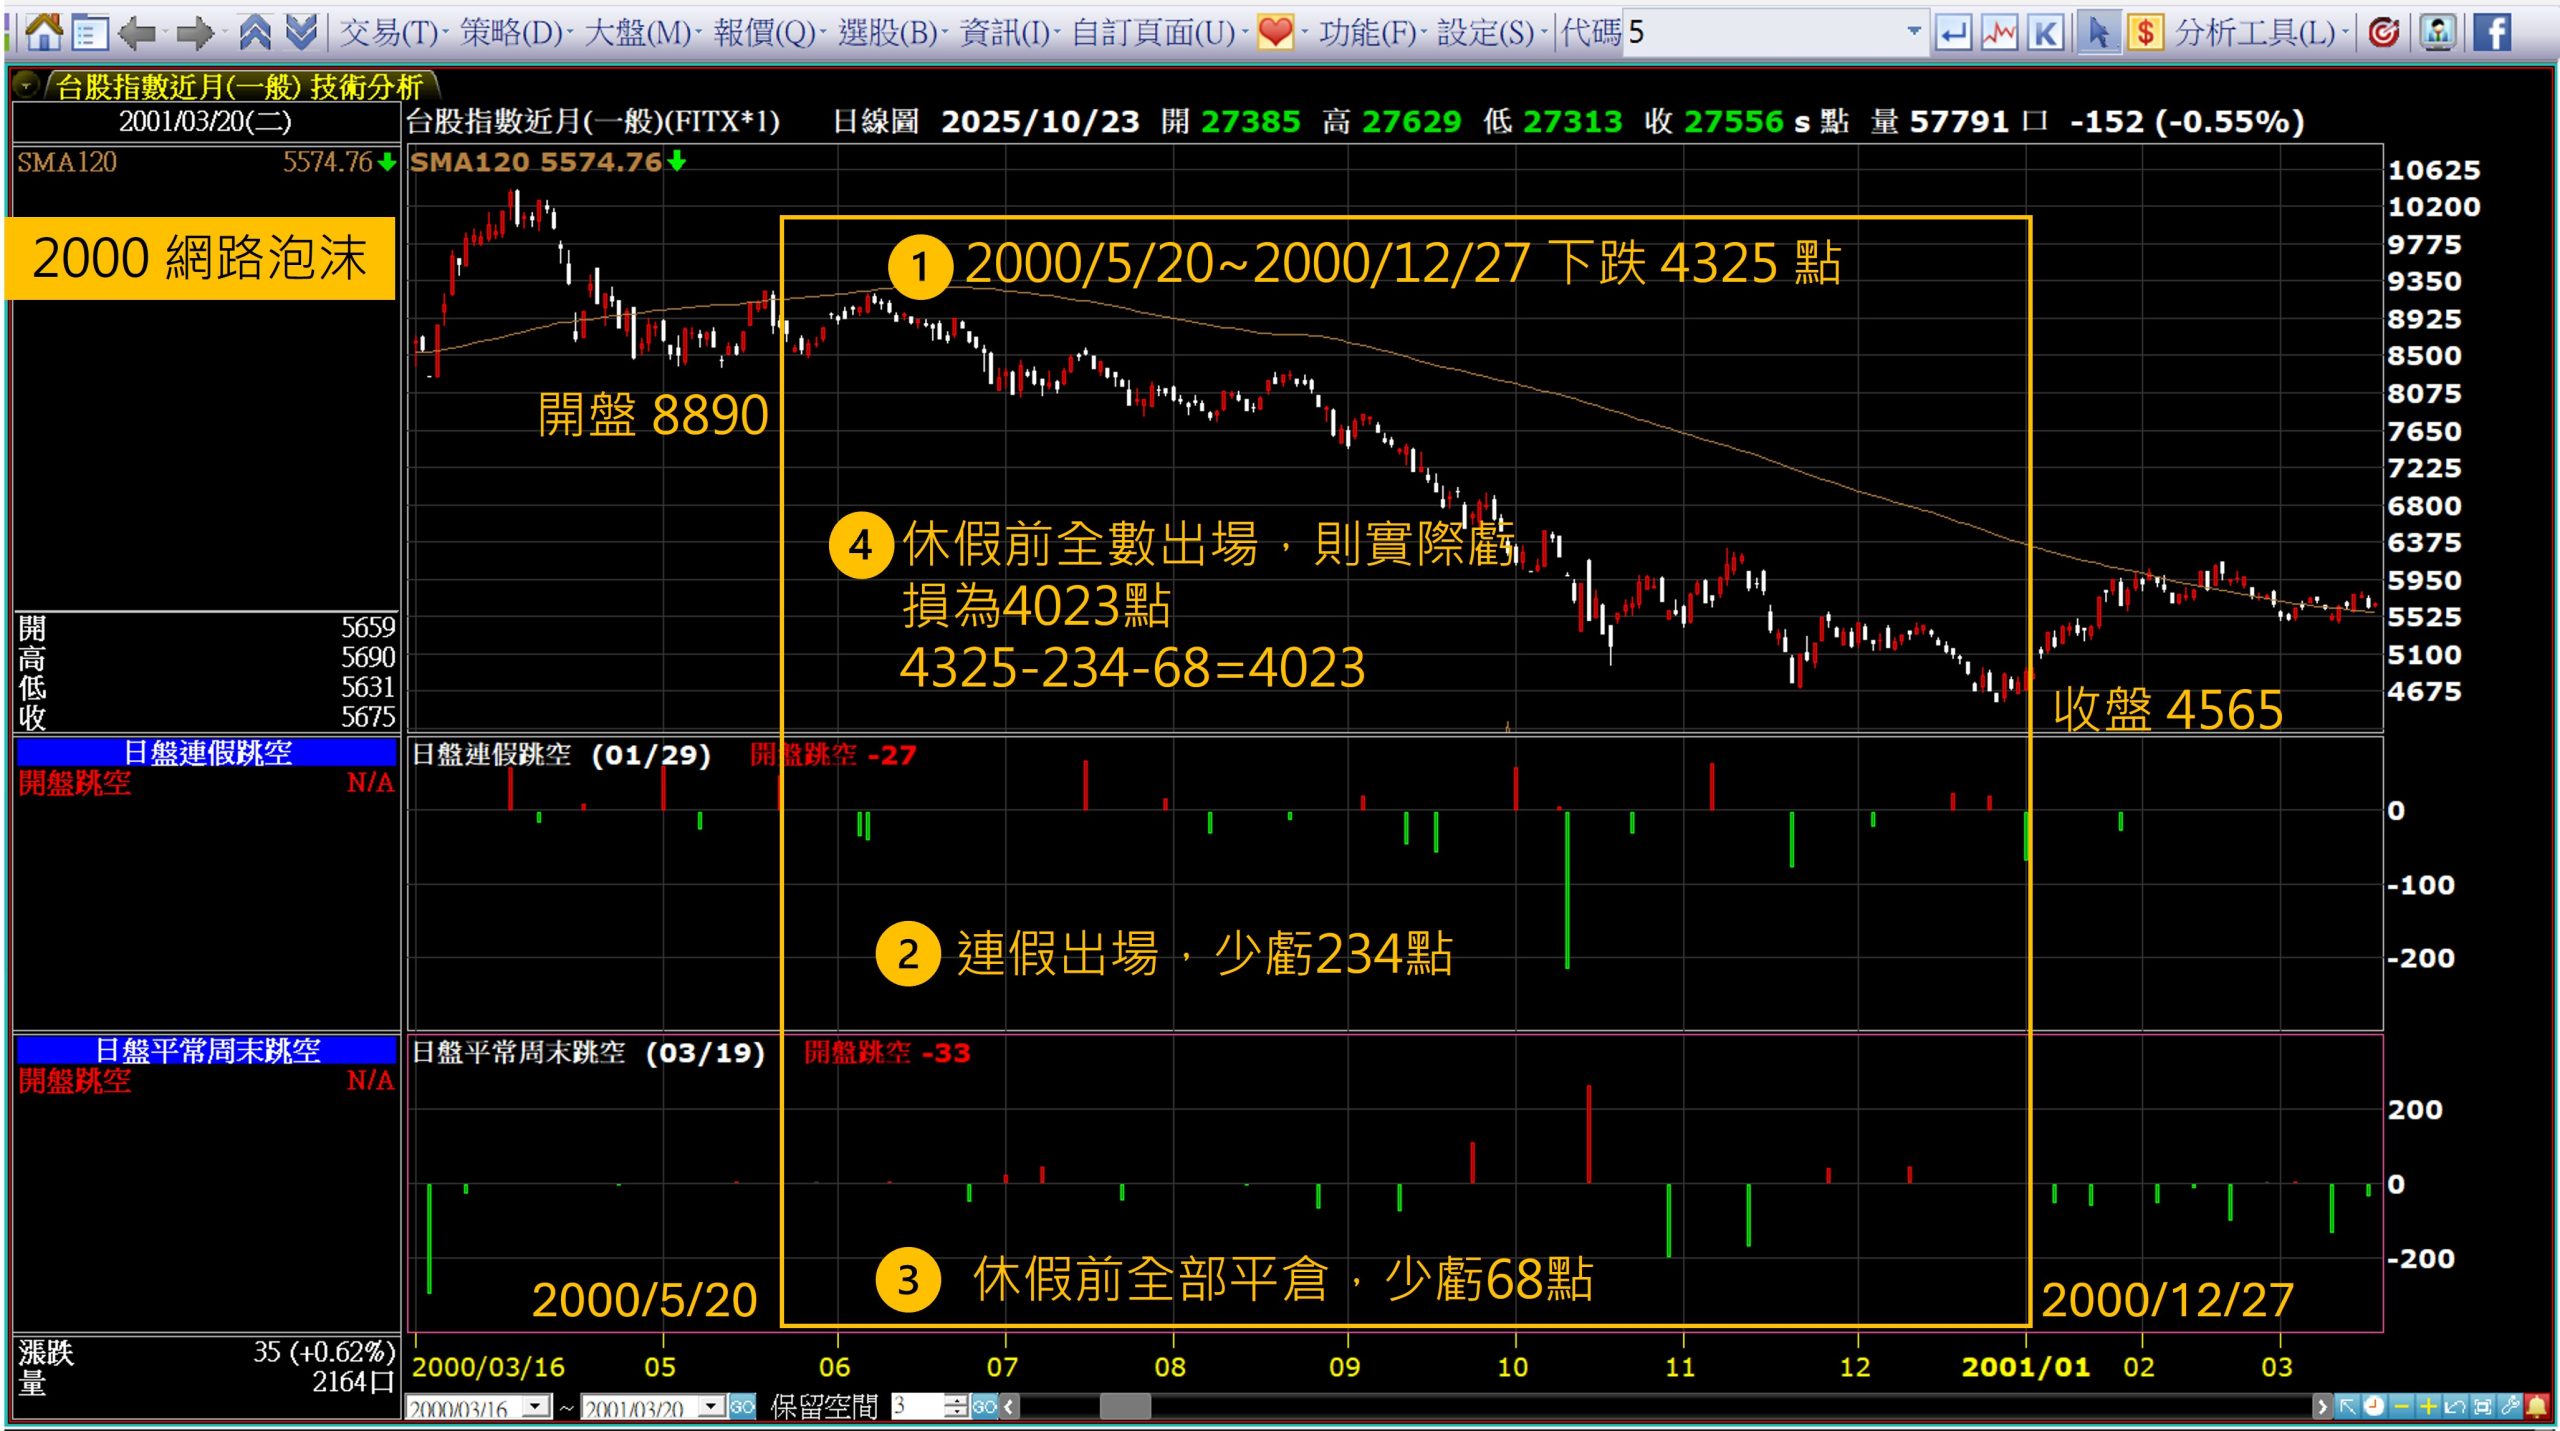Image resolution: width=2560 pixels, height=1431 pixels.
Task: Click the horizontal chart scrollbar thumb
Action: point(1124,1407)
